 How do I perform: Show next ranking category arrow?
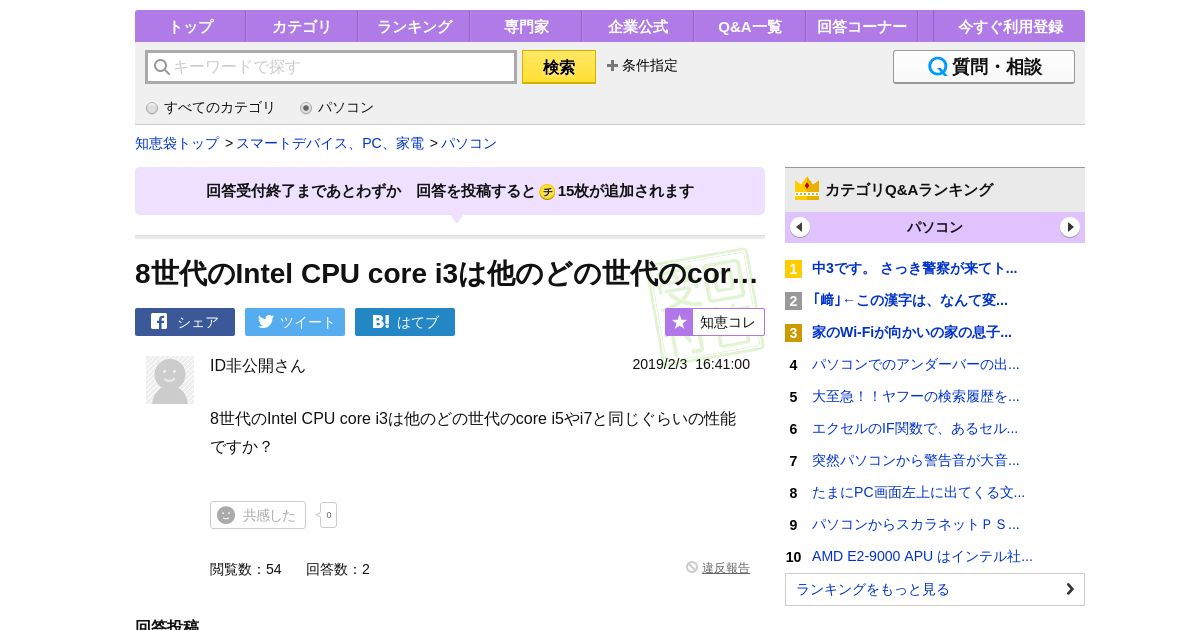click(x=1070, y=227)
